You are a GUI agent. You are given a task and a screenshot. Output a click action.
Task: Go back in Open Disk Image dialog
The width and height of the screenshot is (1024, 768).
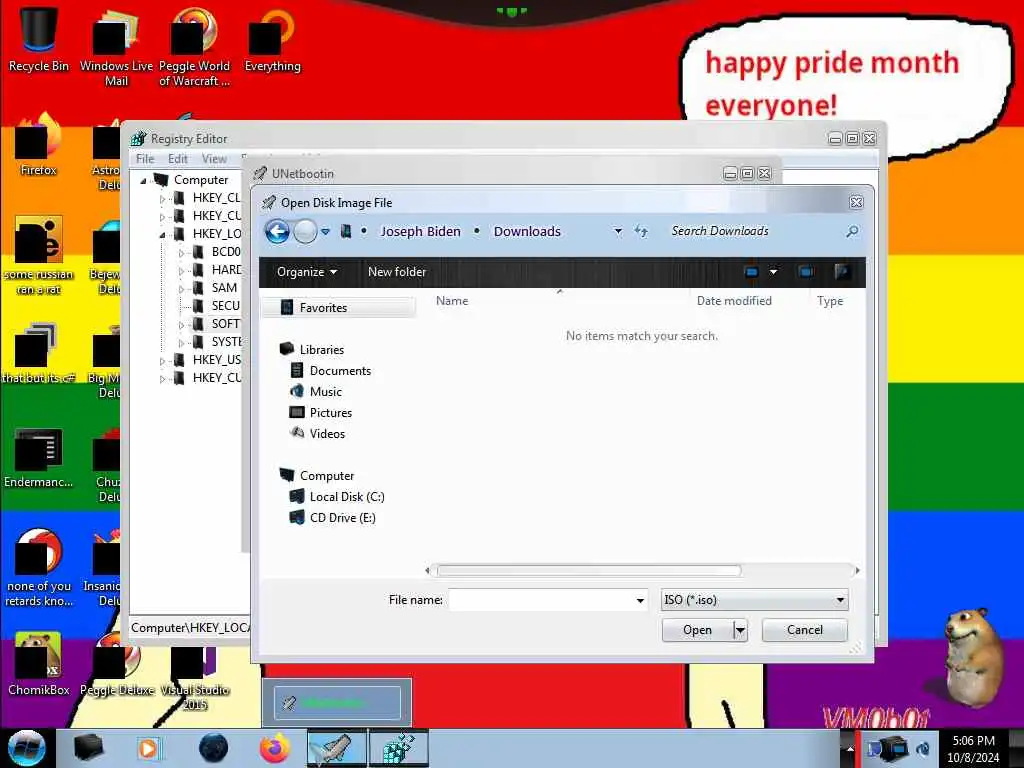[277, 231]
